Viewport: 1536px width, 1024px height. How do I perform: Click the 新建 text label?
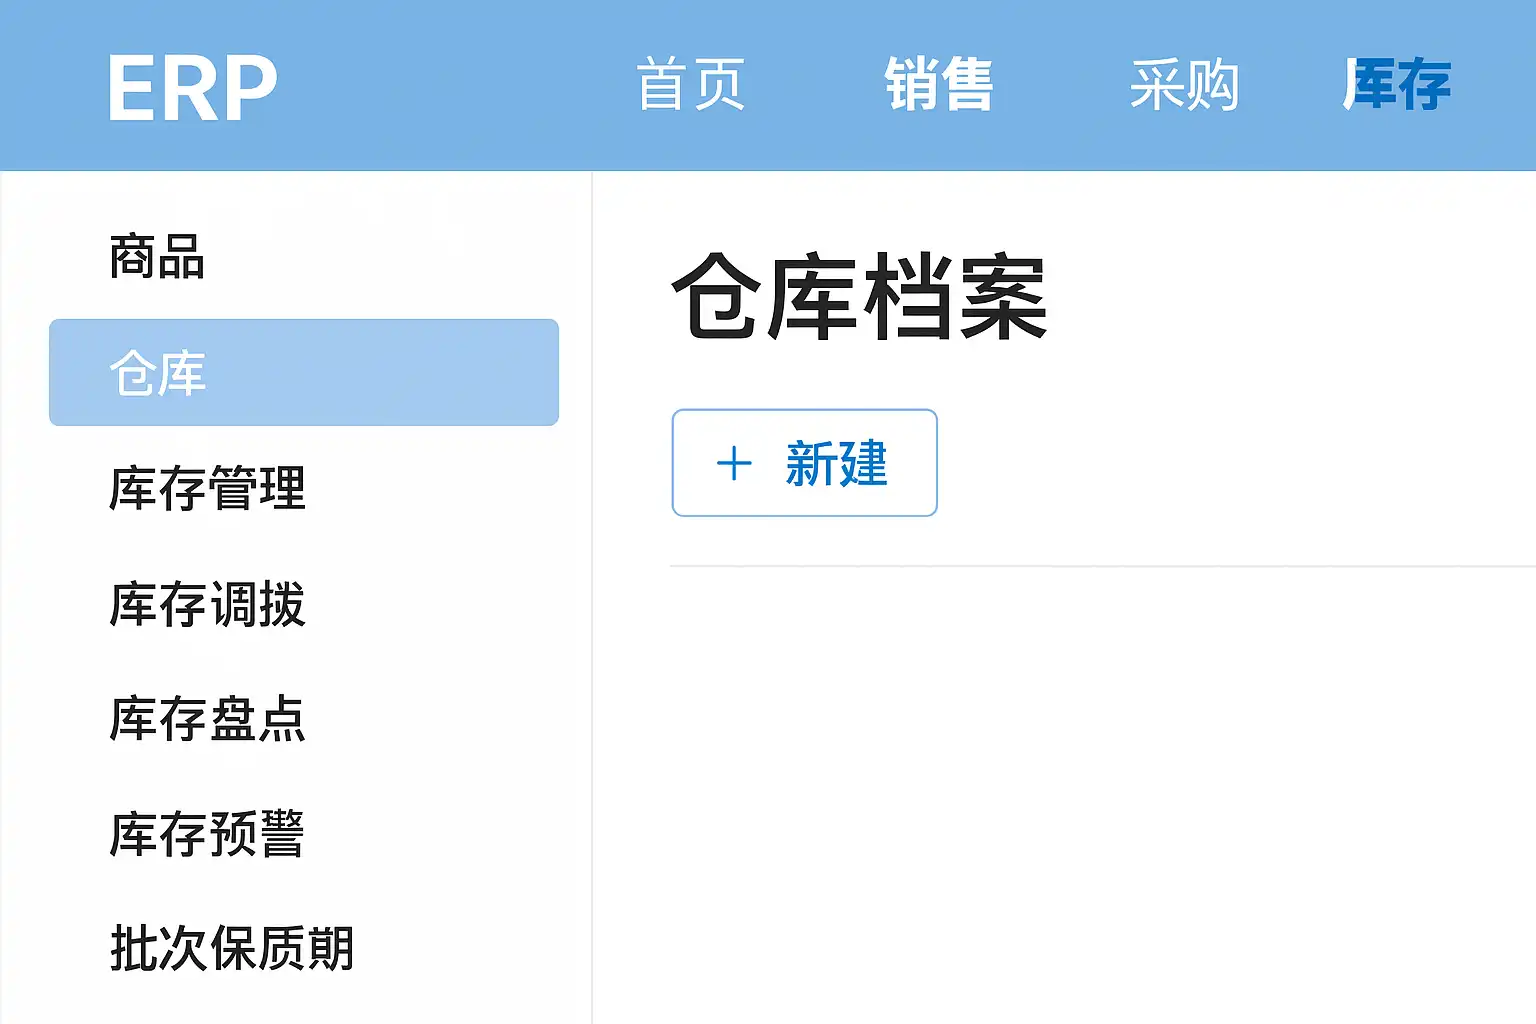tap(836, 463)
